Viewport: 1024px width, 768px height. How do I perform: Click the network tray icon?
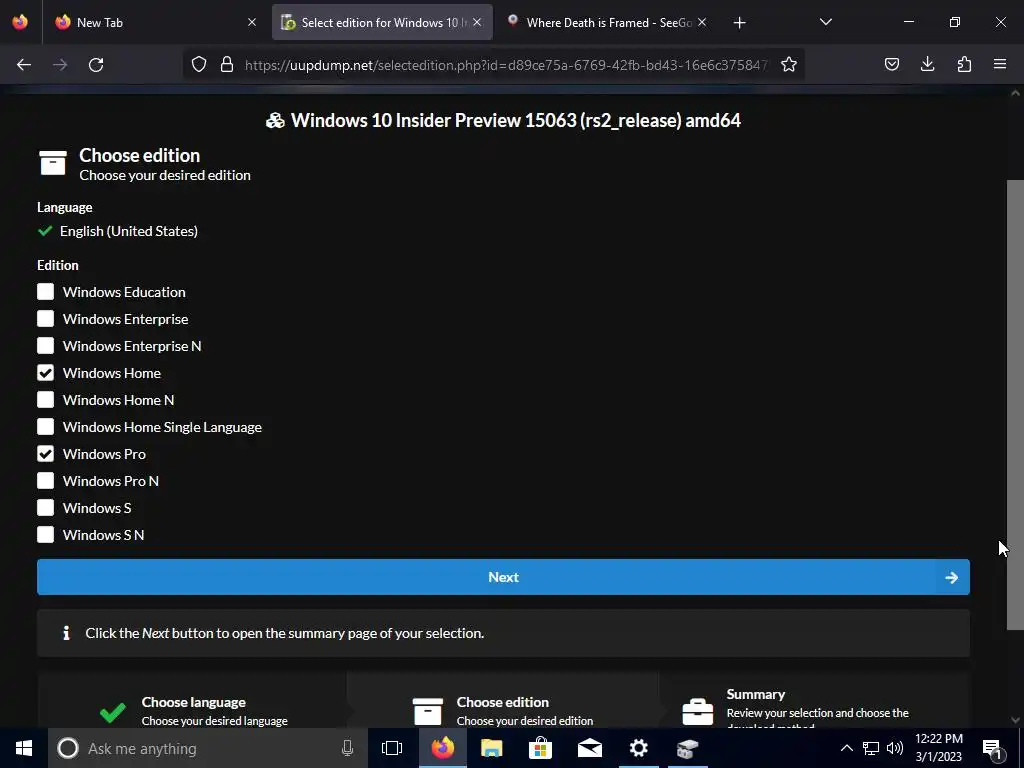[x=871, y=748]
